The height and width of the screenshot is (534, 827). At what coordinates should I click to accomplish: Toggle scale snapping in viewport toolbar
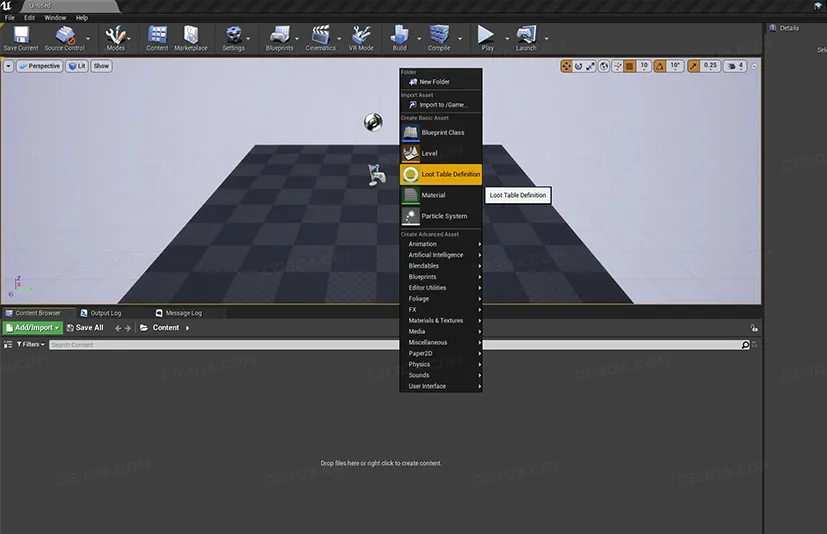click(x=694, y=66)
